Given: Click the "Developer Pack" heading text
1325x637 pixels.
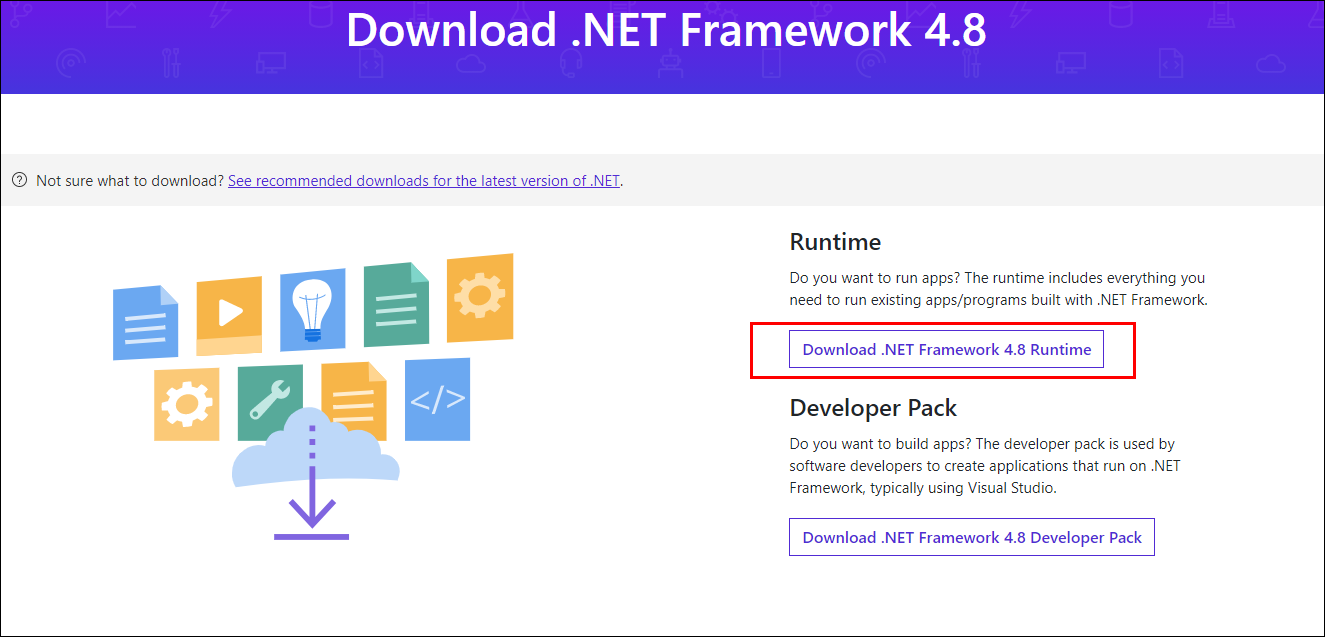Looking at the screenshot, I should pyautogui.click(x=873, y=409).
